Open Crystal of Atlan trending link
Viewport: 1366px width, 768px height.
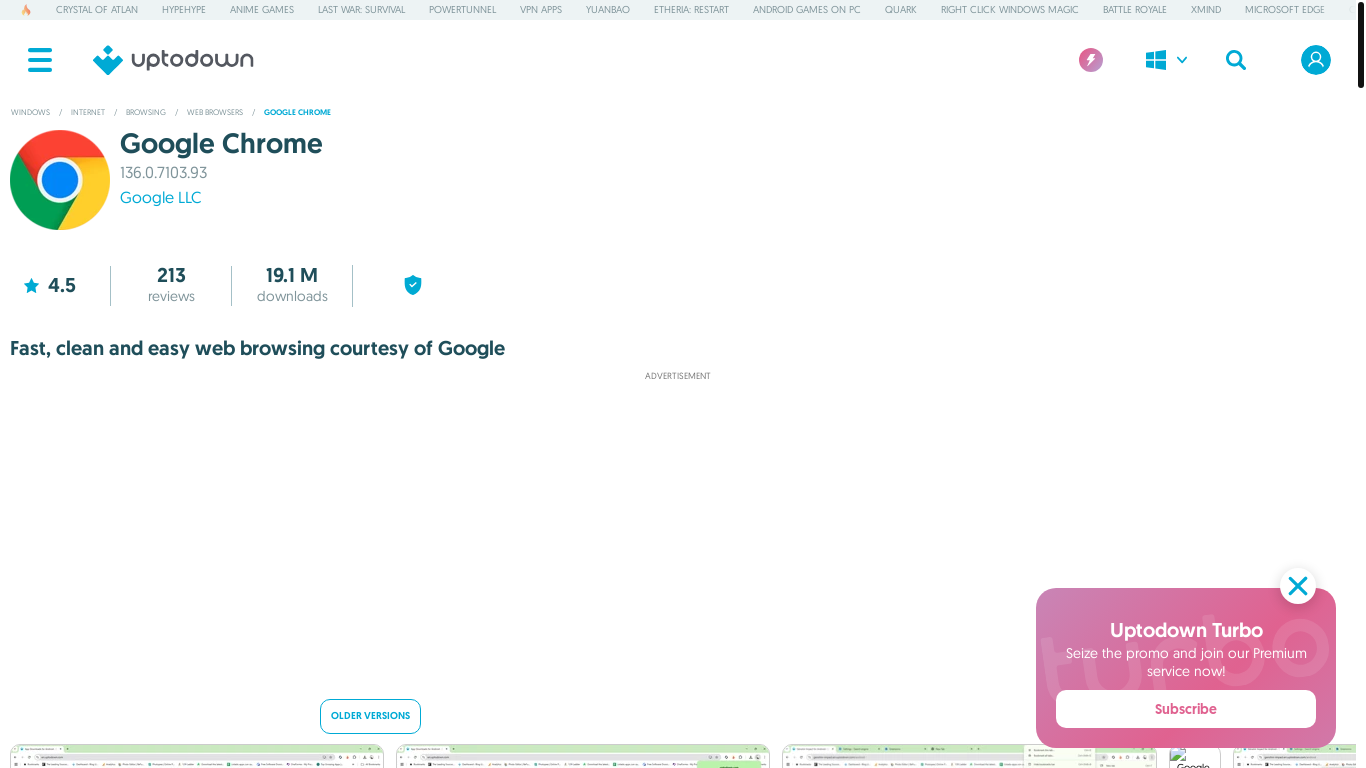(x=97, y=10)
